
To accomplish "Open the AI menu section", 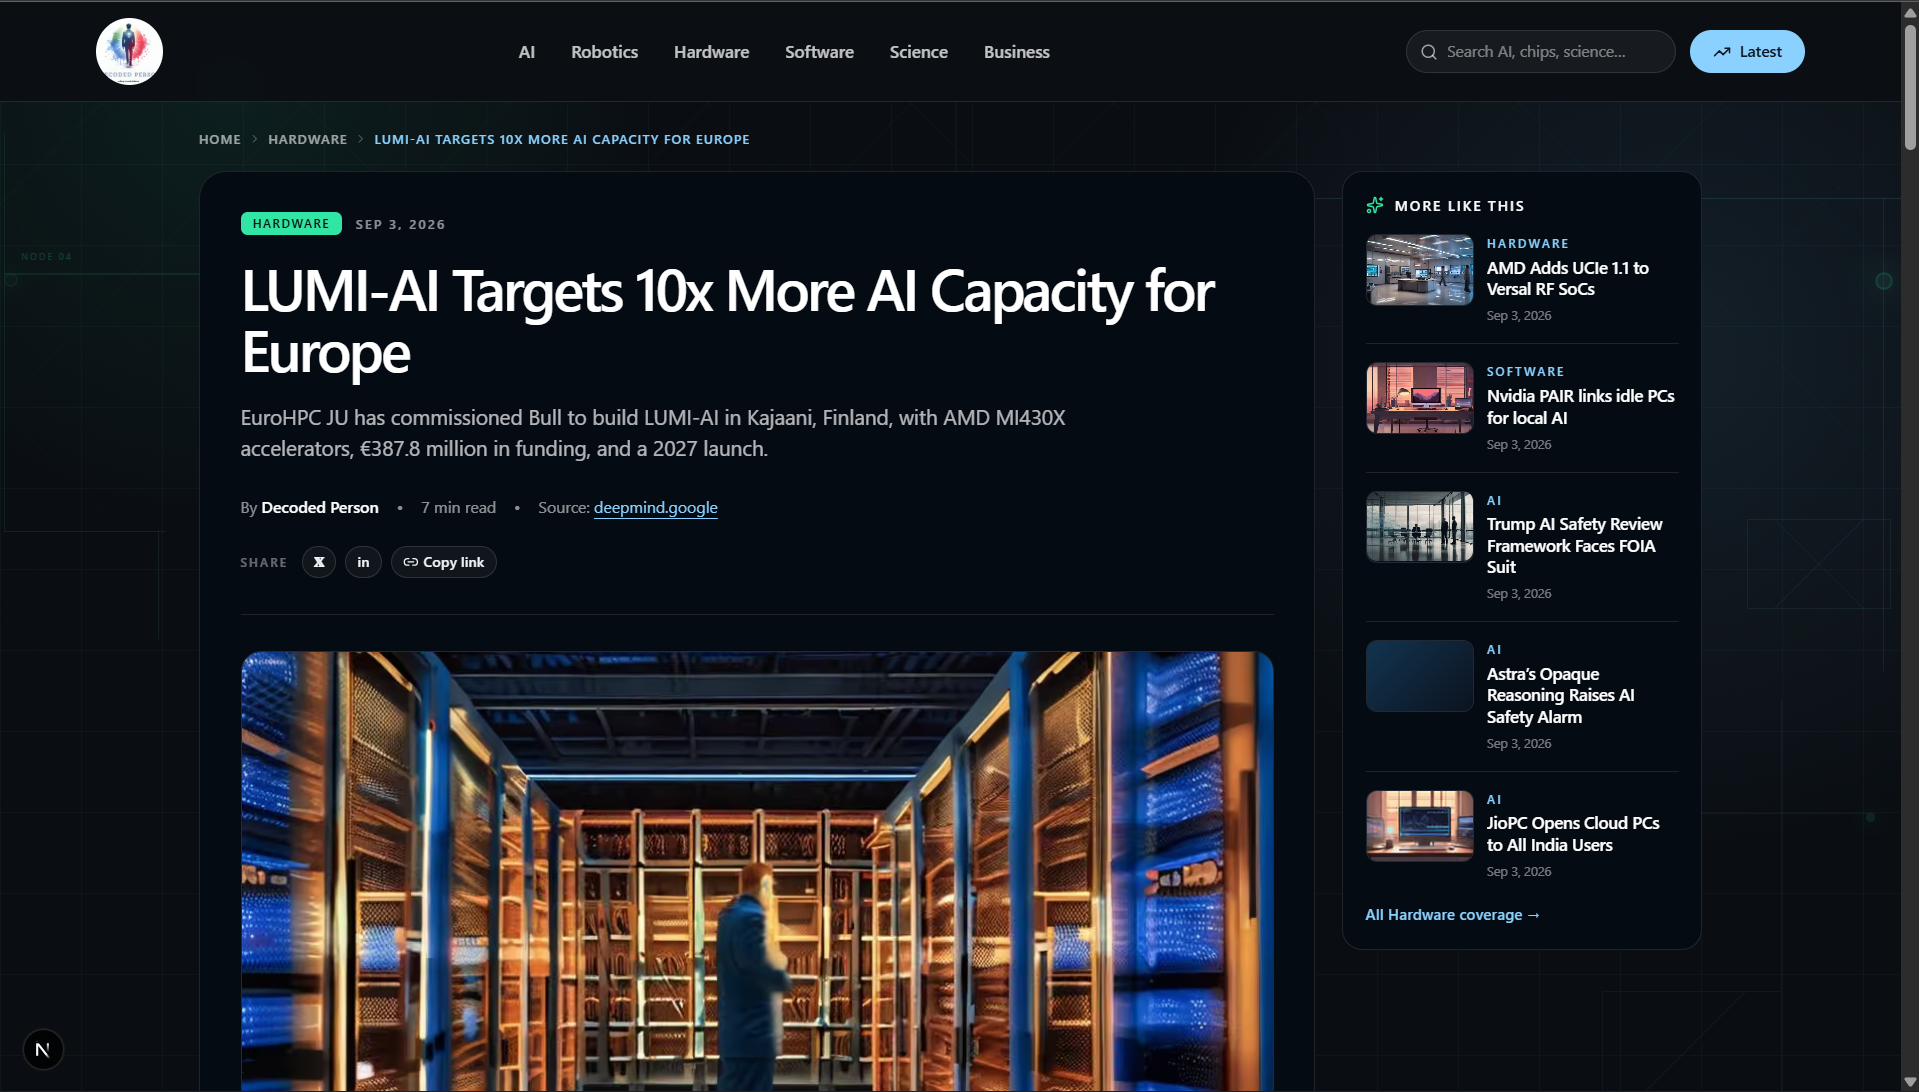I will tap(527, 52).
